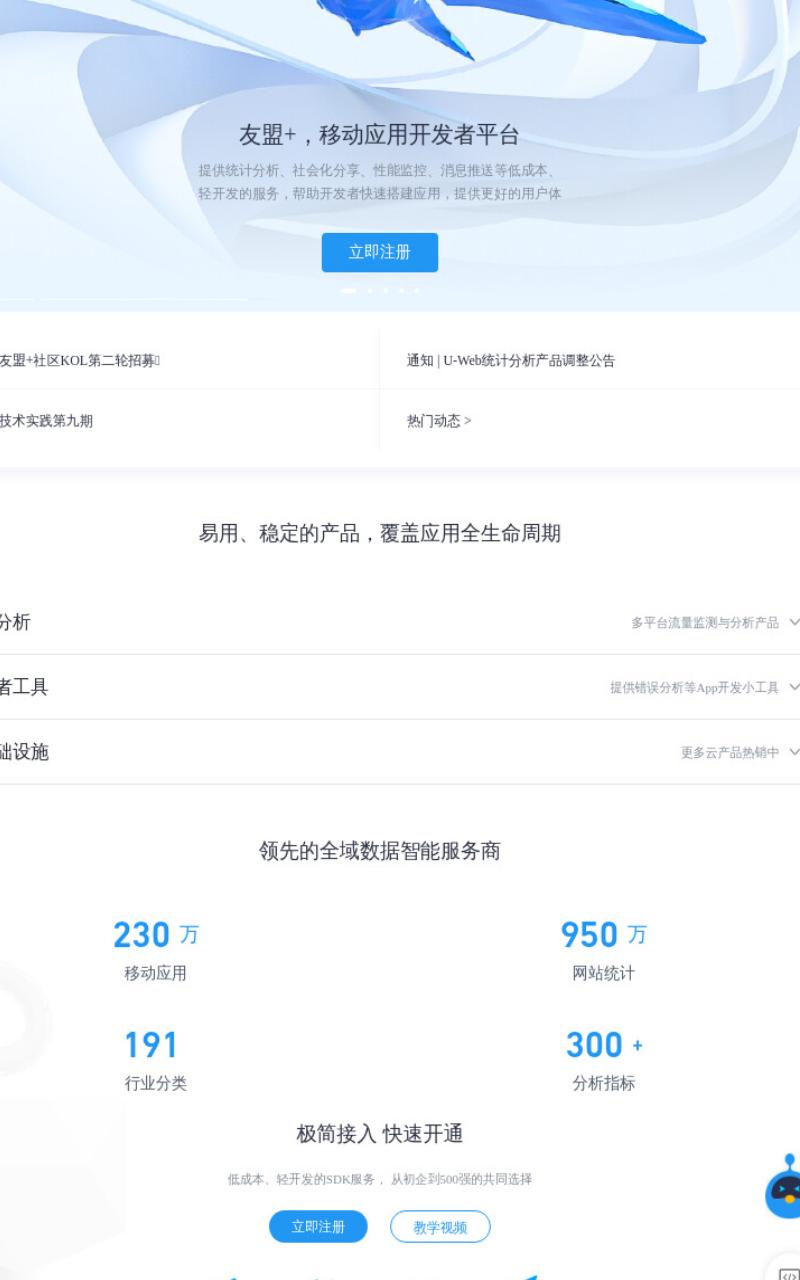
Task: Click the 950 万 statistic
Action: pos(603,935)
